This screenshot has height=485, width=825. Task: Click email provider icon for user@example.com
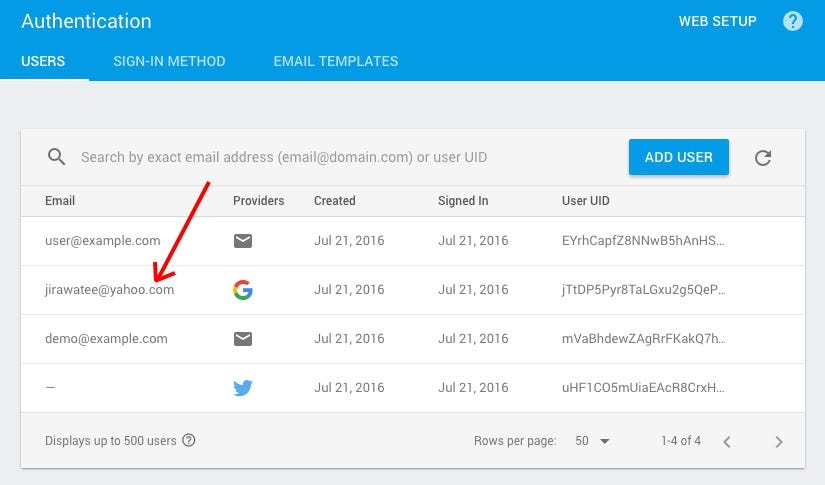243,241
